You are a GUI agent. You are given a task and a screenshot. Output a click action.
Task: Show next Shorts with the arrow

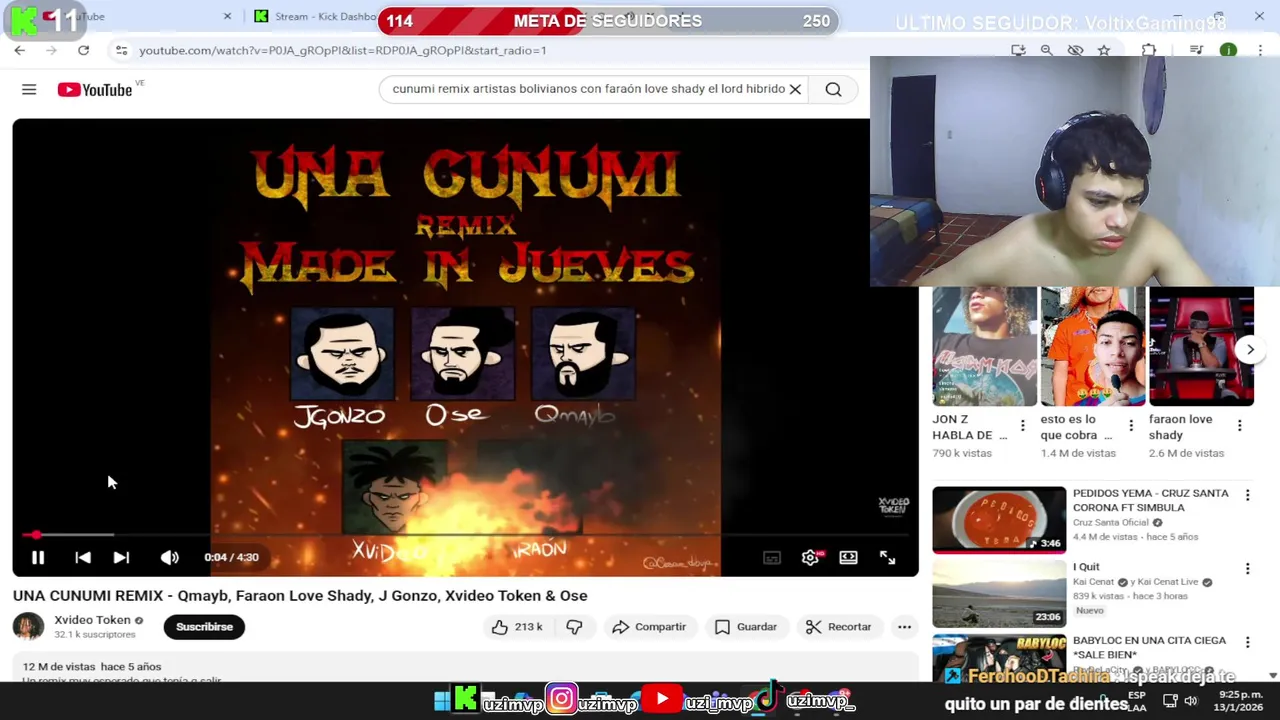[x=1250, y=349]
